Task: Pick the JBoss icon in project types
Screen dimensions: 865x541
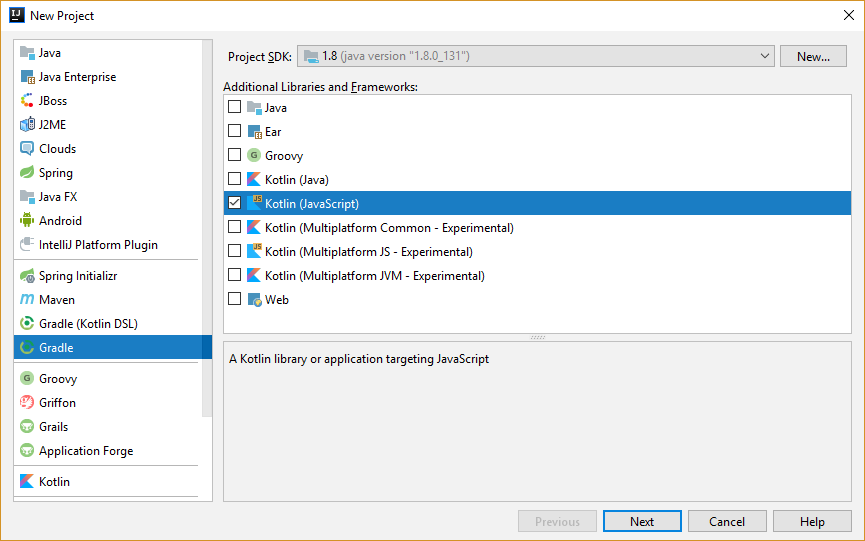Action: (x=27, y=101)
